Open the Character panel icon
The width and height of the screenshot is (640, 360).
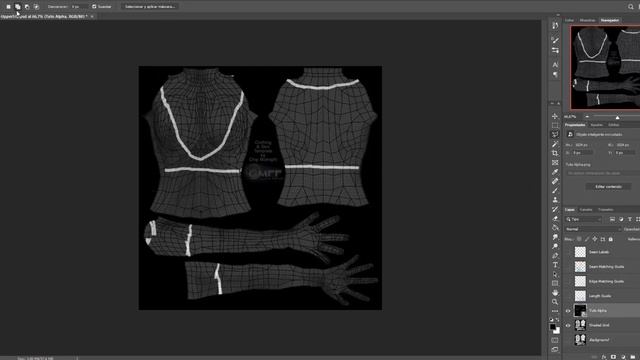point(555,64)
